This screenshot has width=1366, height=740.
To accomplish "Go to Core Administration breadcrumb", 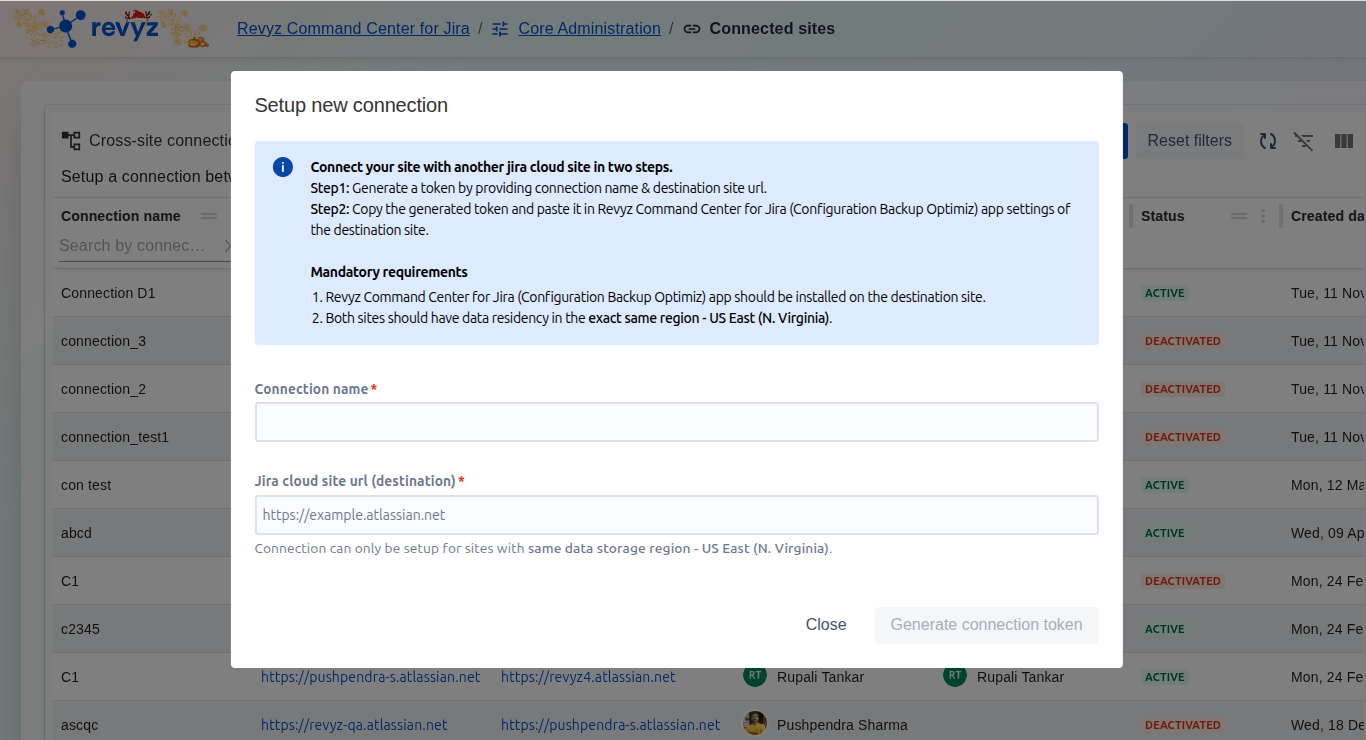I will (589, 29).
